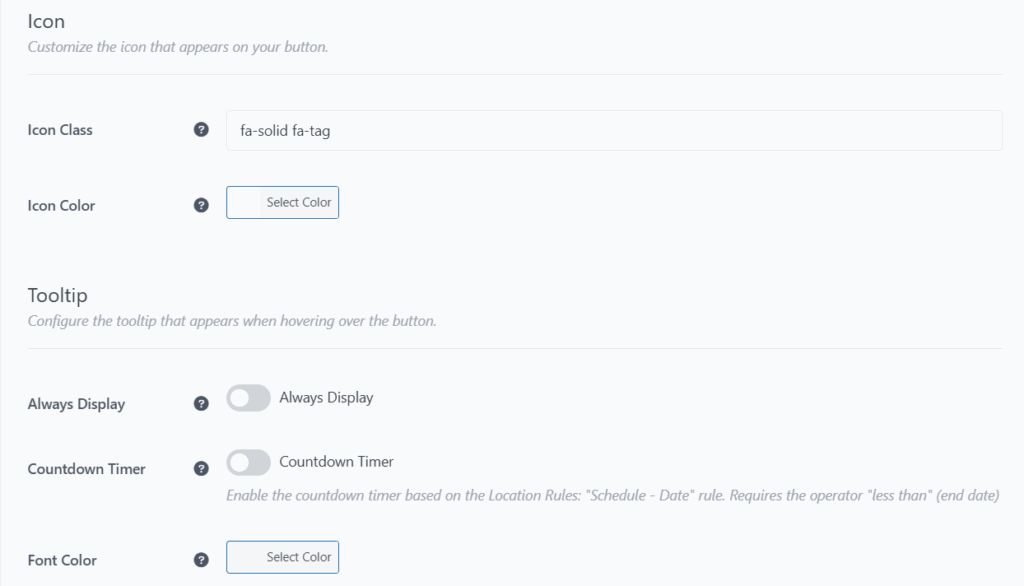Viewport: 1024px width, 586px height.
Task: Click the Font Color help icon
Action: (201, 560)
